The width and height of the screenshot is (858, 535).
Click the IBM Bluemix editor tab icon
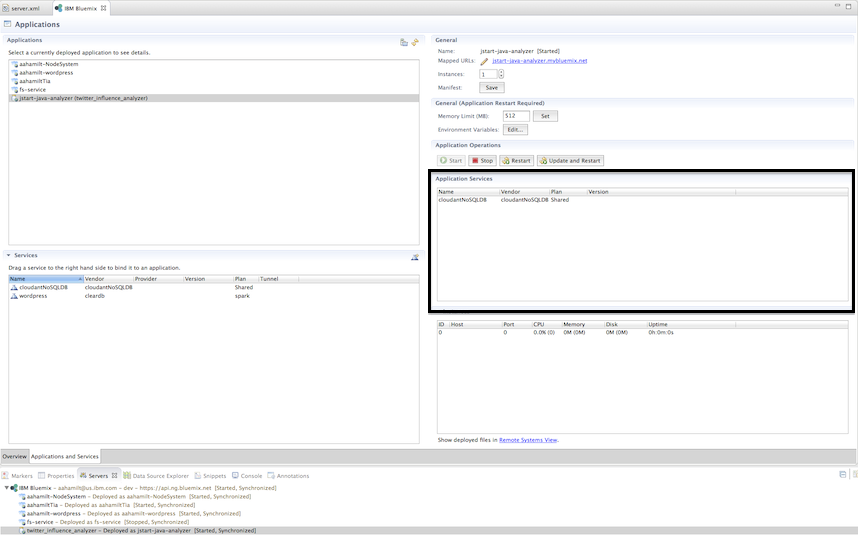59,8
